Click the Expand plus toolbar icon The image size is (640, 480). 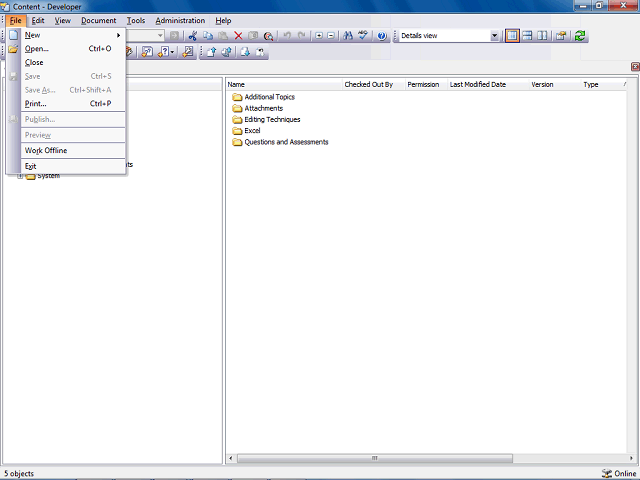319,36
